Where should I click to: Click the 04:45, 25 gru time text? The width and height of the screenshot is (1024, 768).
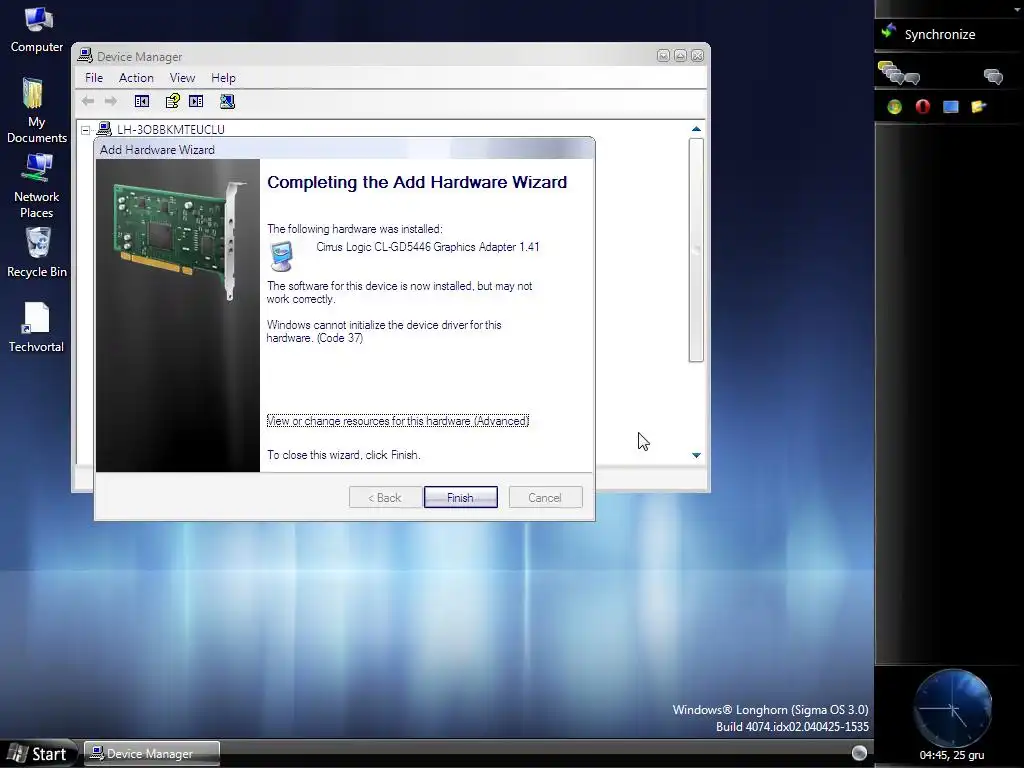952,756
